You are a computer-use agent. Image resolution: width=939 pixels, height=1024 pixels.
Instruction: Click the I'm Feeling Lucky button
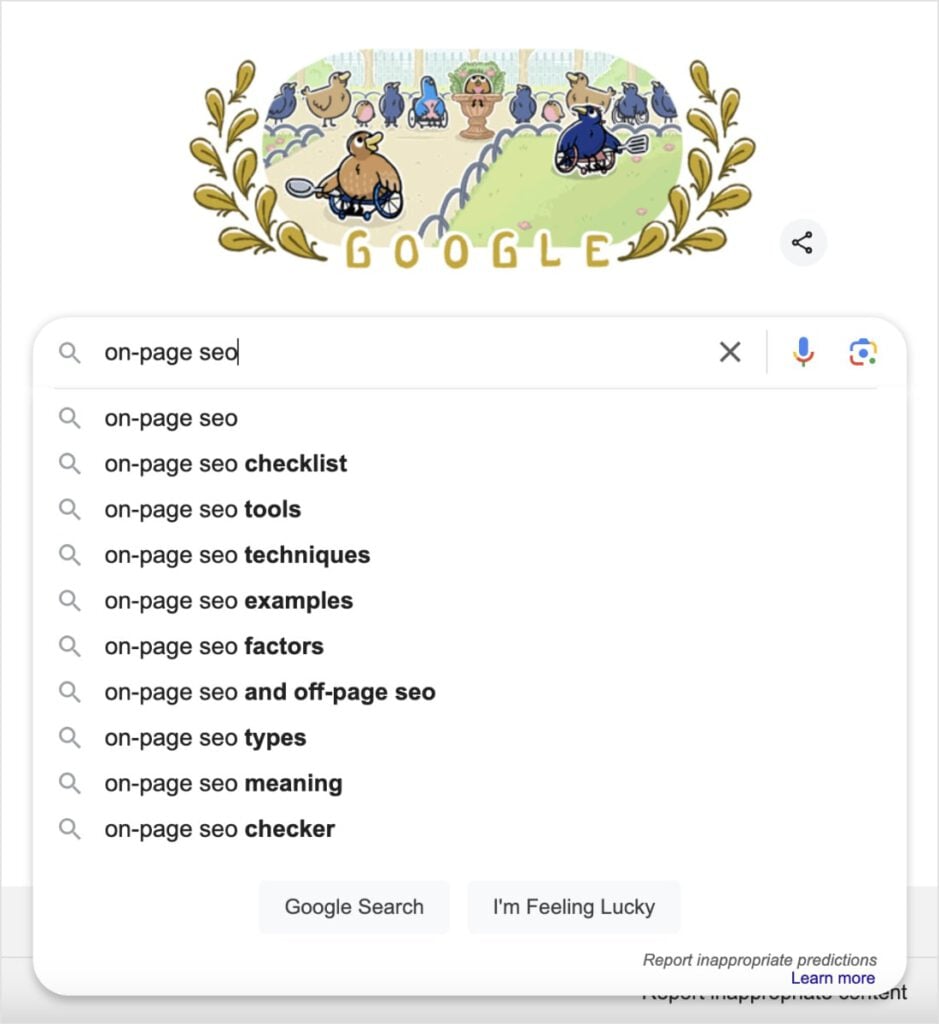click(574, 907)
